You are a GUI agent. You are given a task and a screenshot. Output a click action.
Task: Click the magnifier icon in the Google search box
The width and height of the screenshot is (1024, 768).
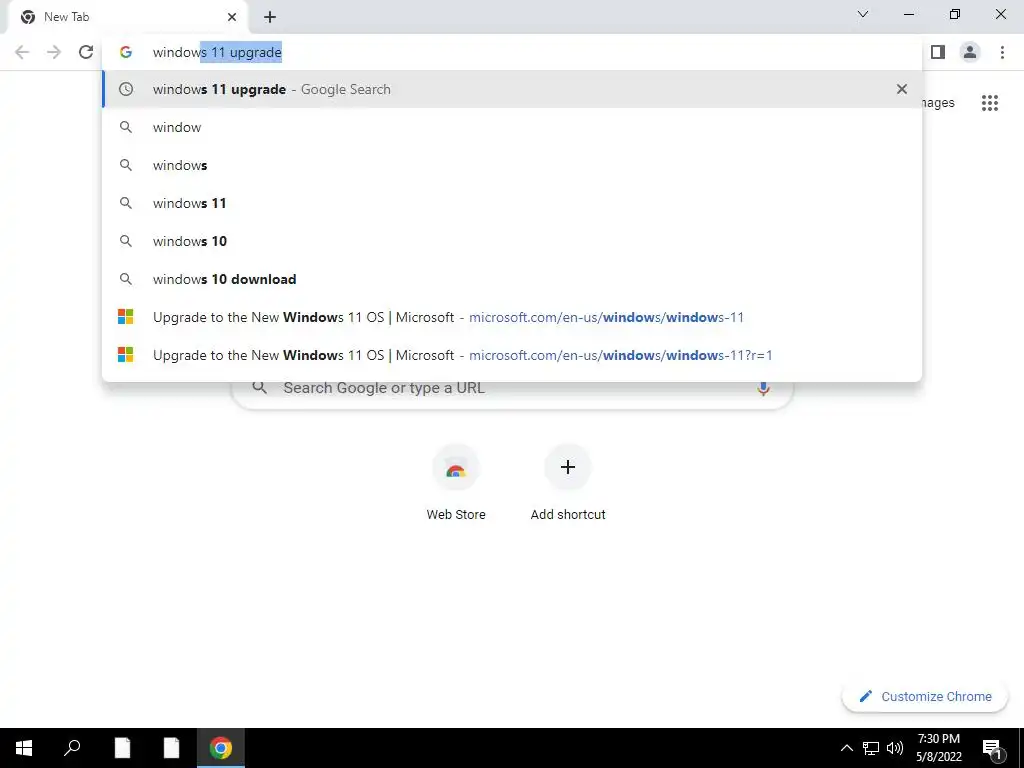pos(259,387)
